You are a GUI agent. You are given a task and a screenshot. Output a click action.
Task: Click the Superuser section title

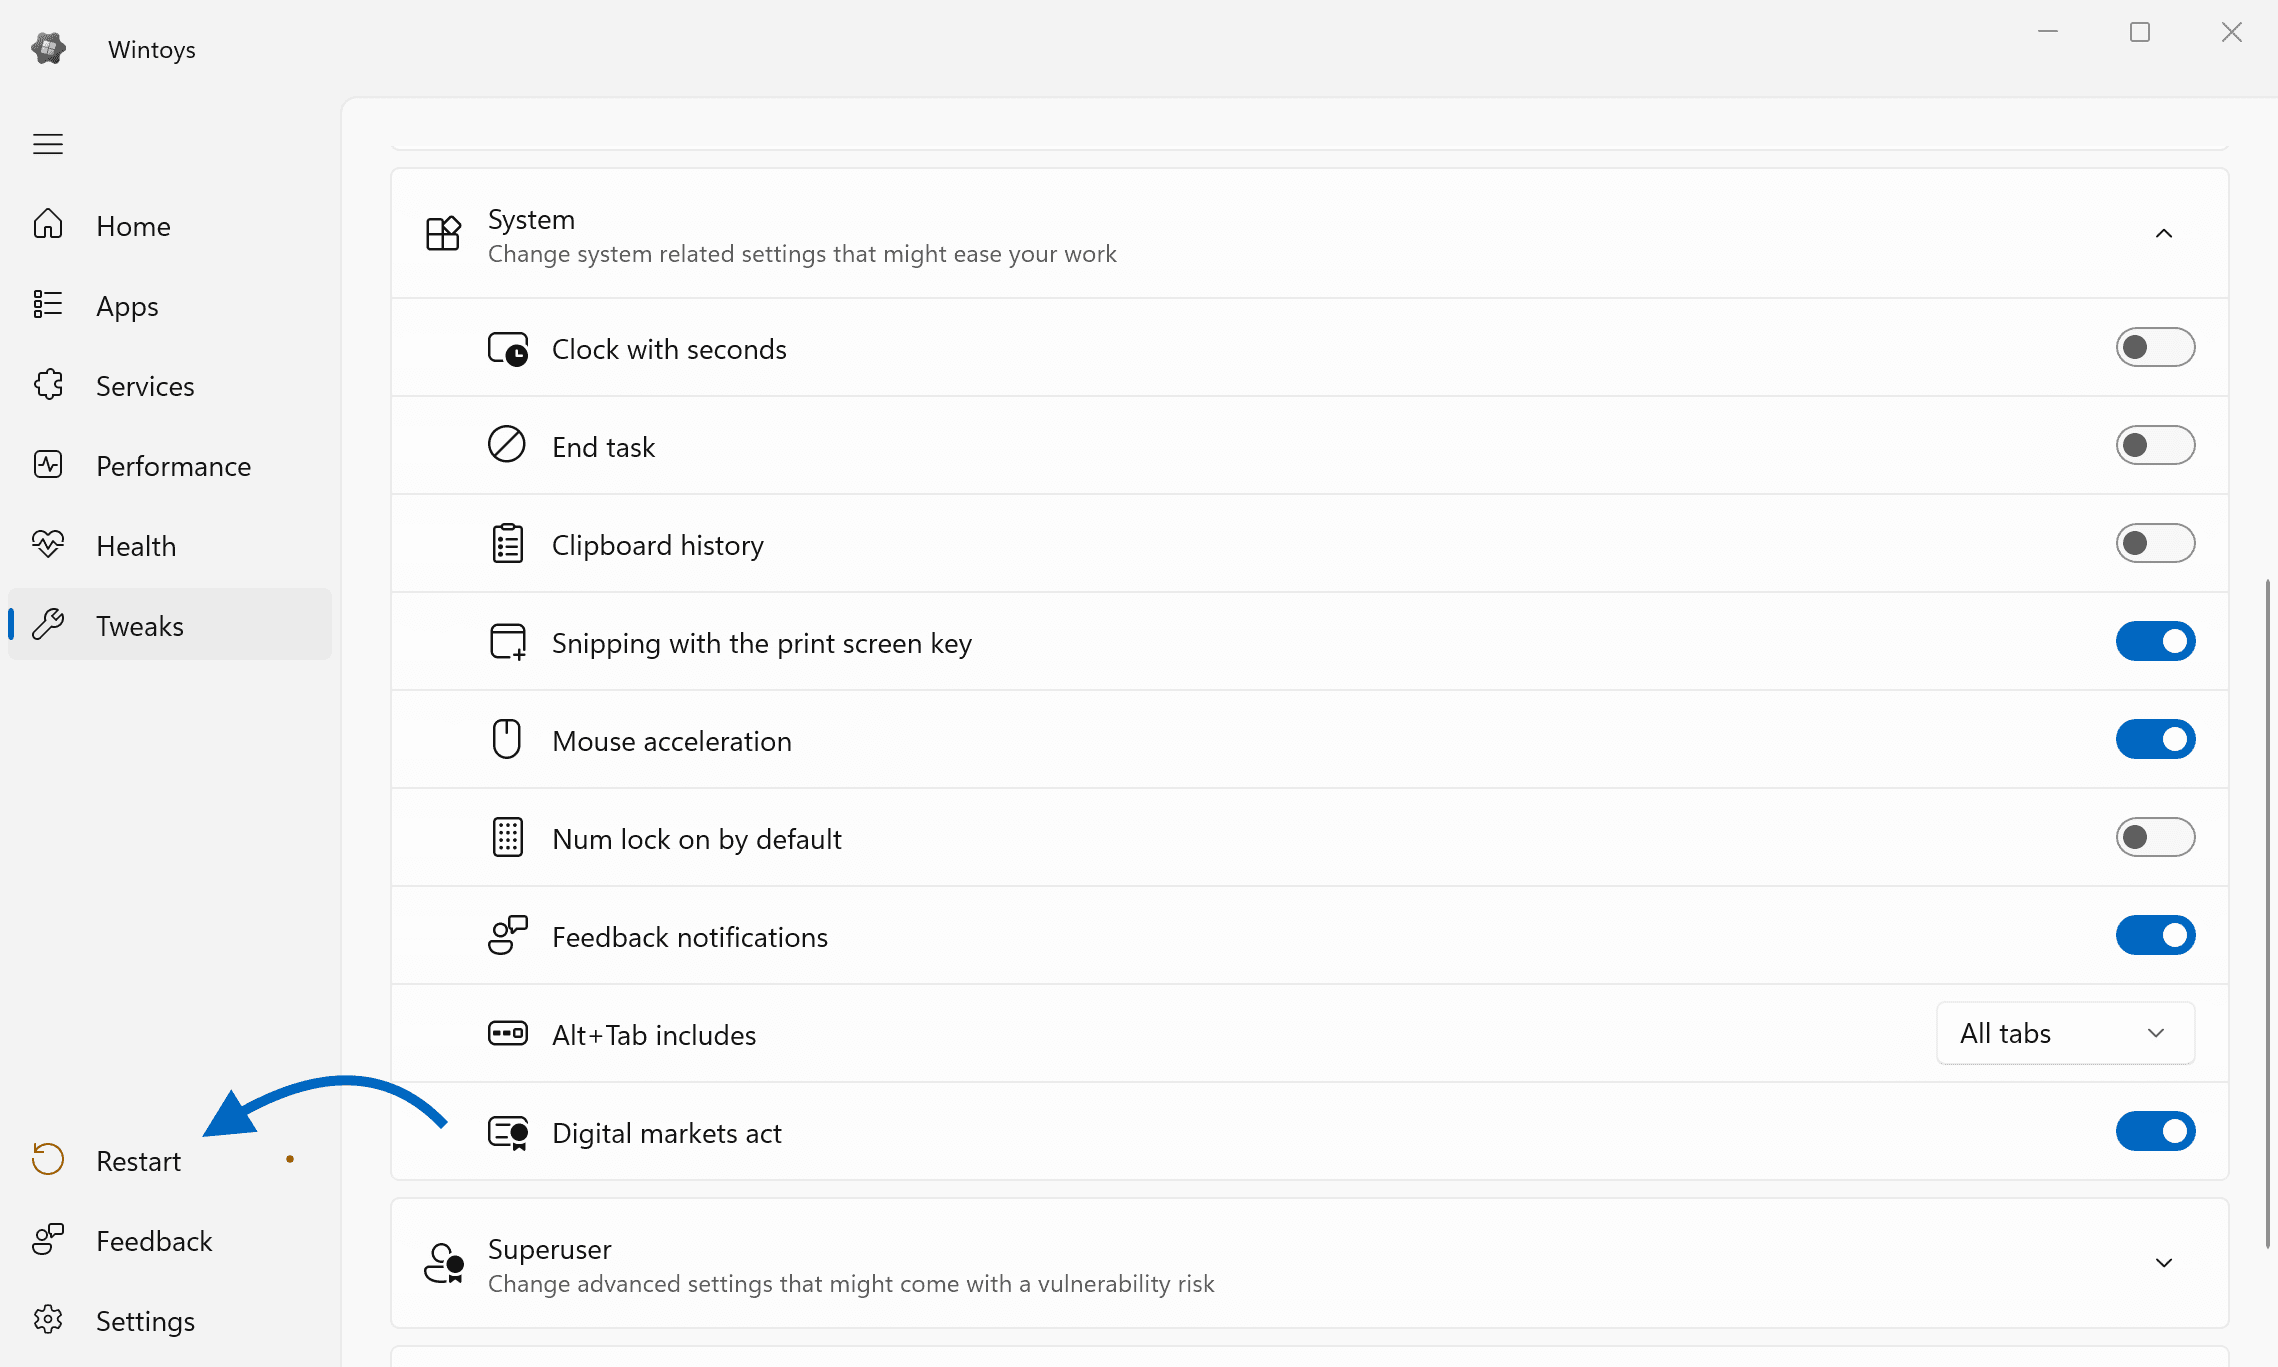[549, 1249]
